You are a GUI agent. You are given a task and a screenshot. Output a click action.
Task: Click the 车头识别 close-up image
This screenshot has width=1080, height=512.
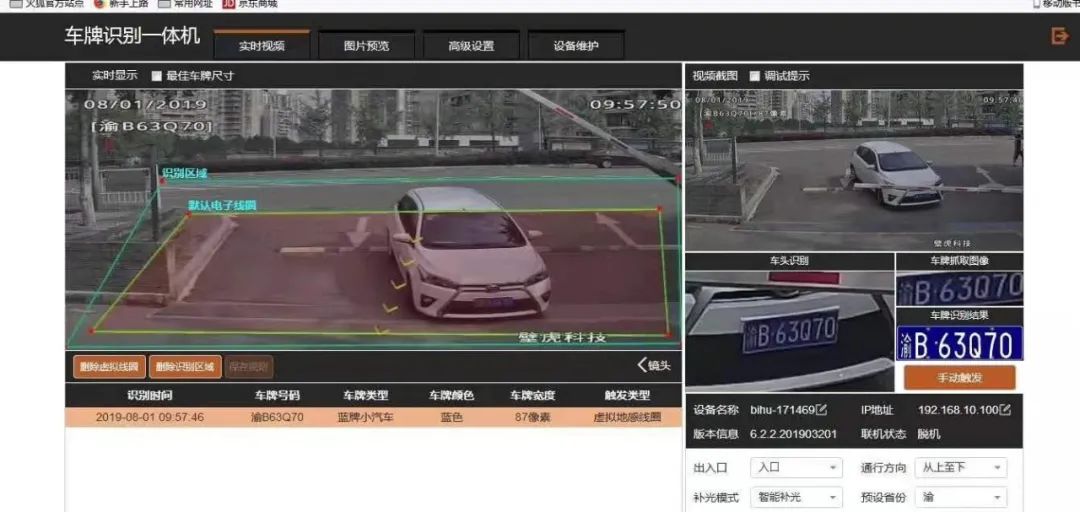(789, 331)
